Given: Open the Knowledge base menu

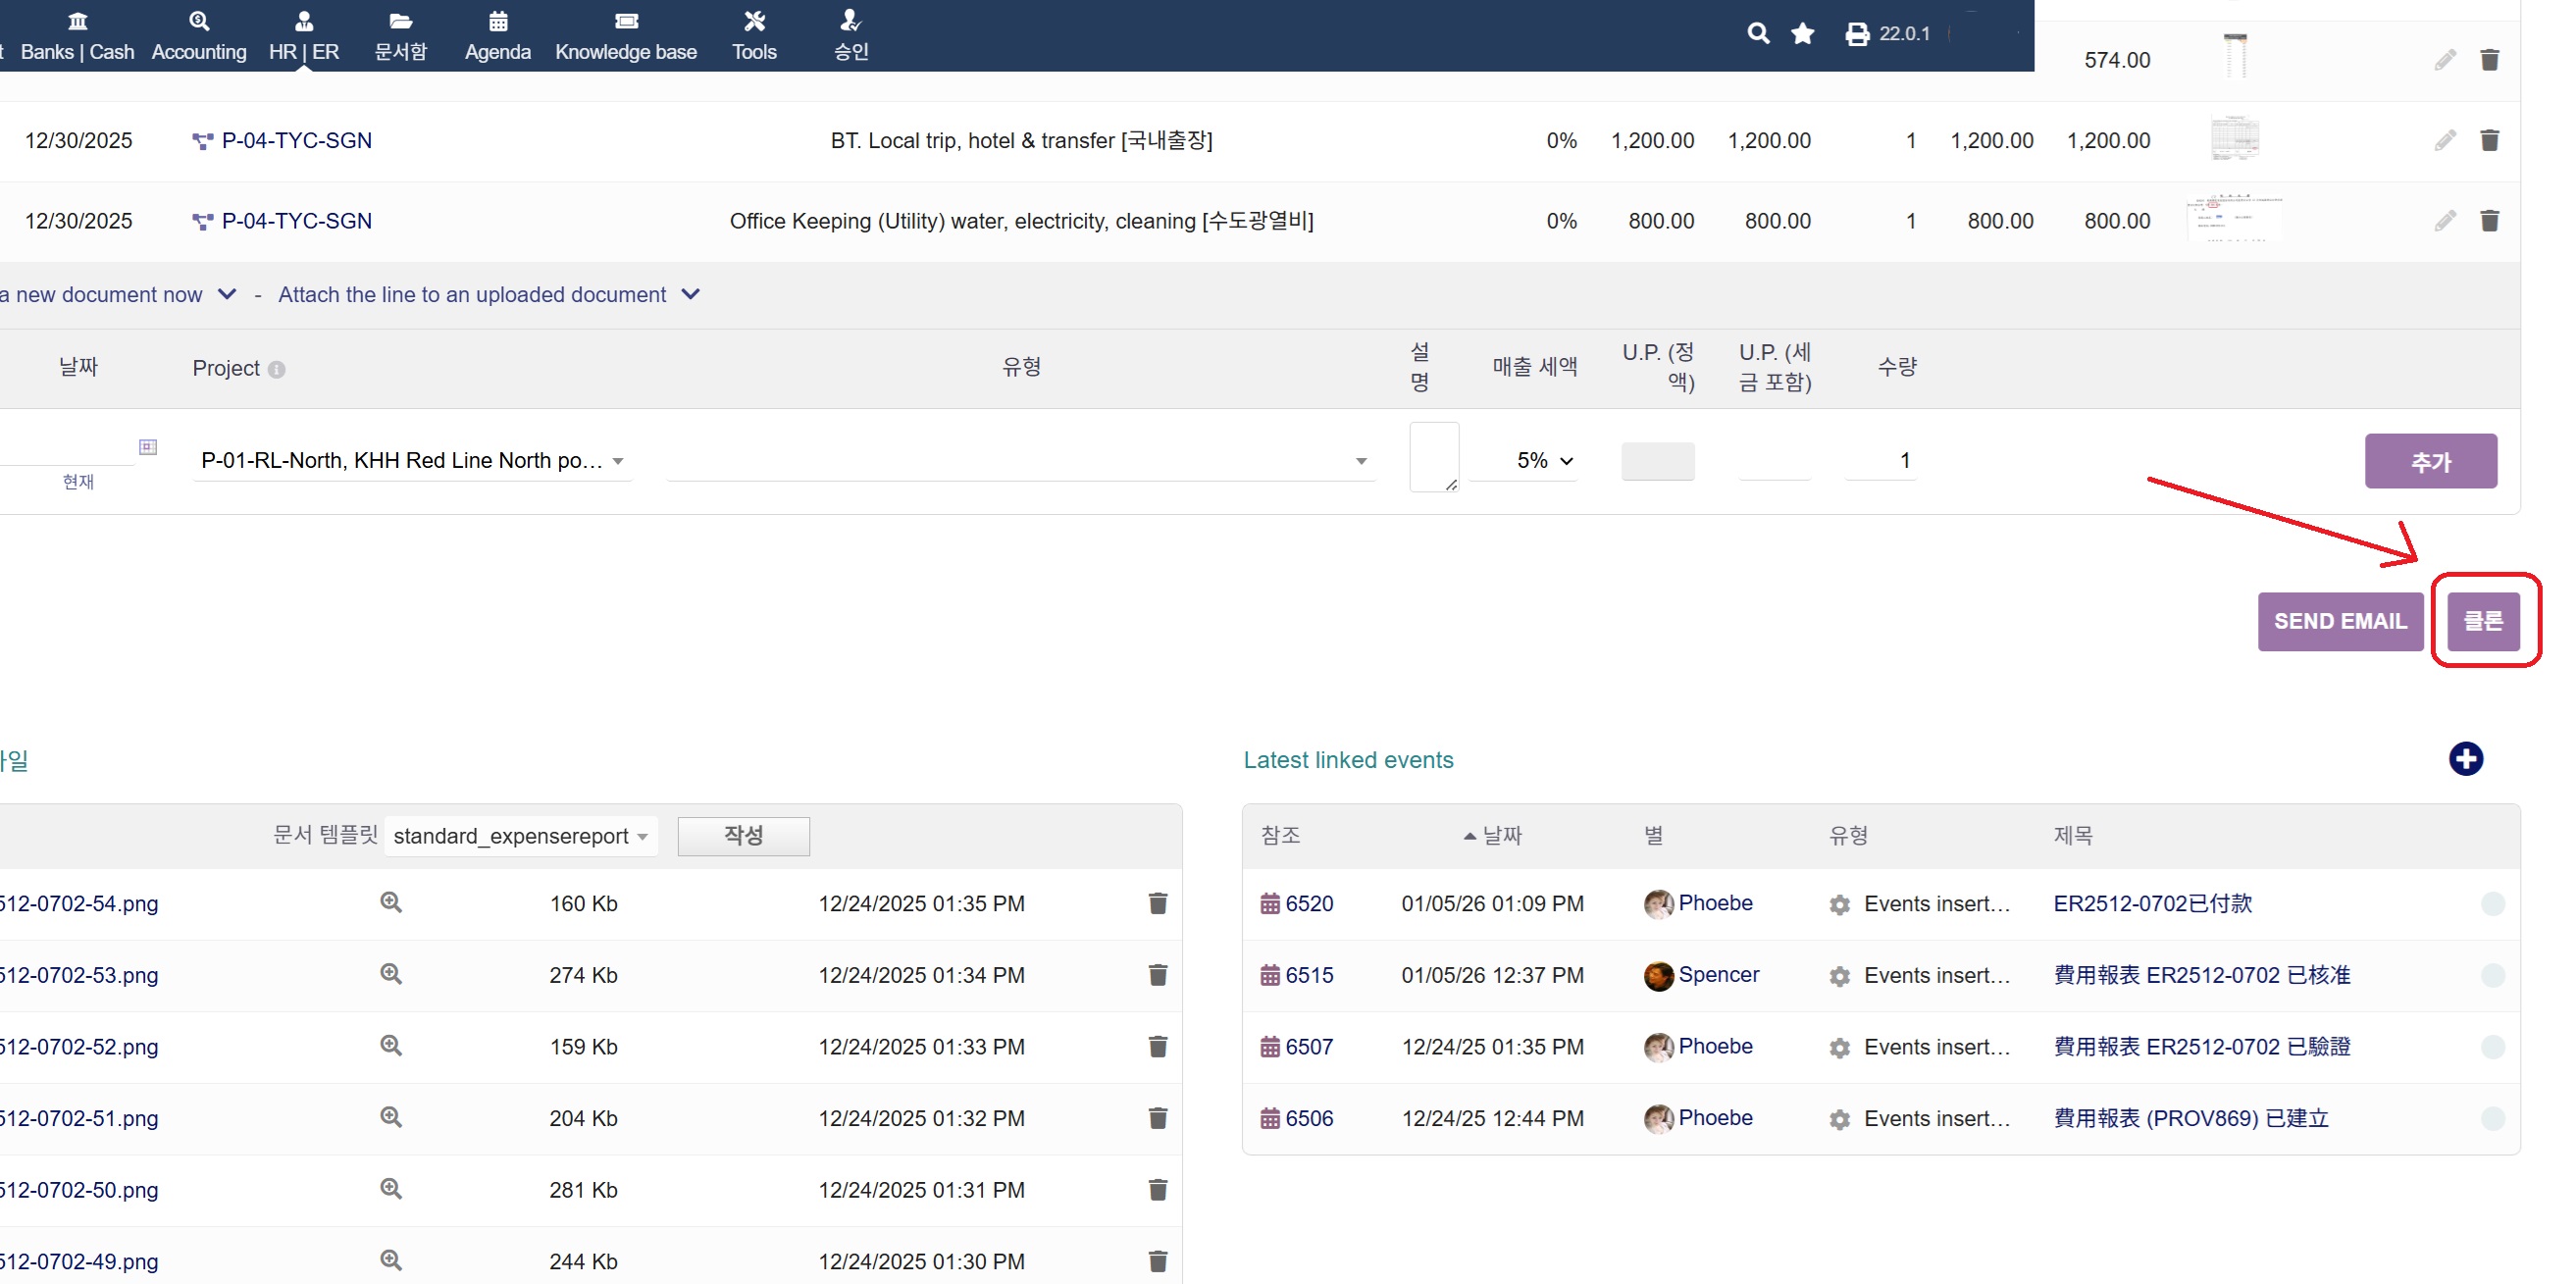Looking at the screenshot, I should click(625, 35).
